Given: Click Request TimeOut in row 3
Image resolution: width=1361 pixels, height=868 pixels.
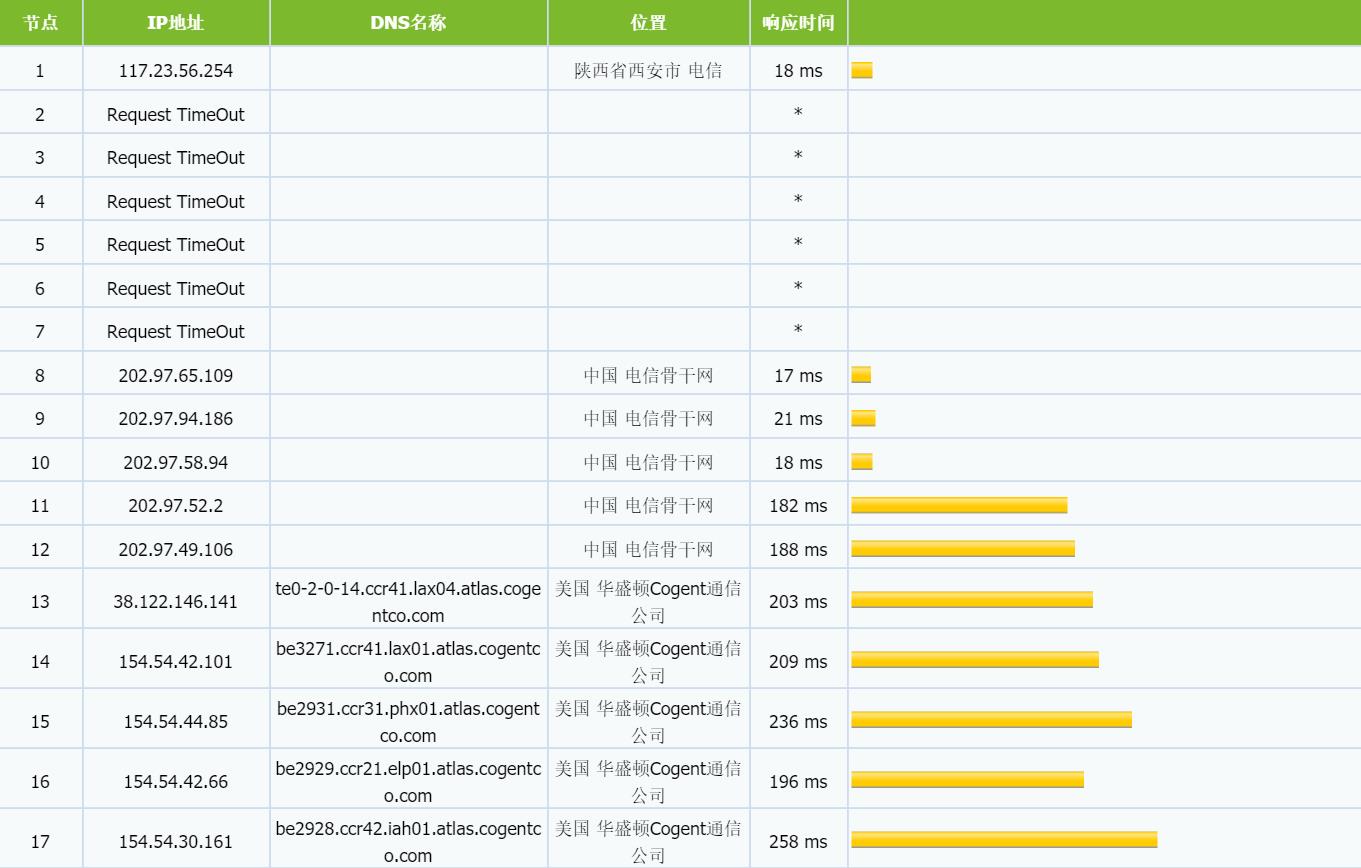Looking at the screenshot, I should click(176, 158).
